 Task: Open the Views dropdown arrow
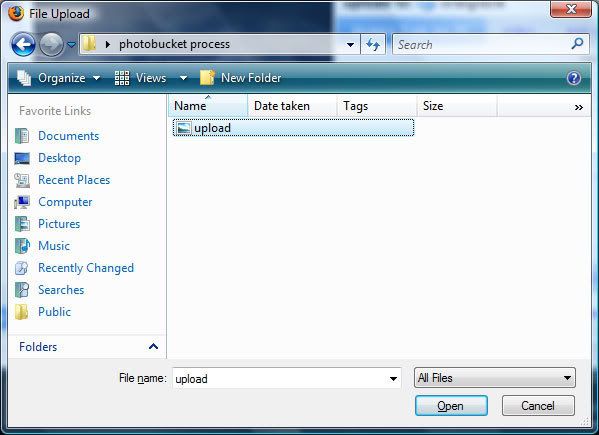[183, 78]
